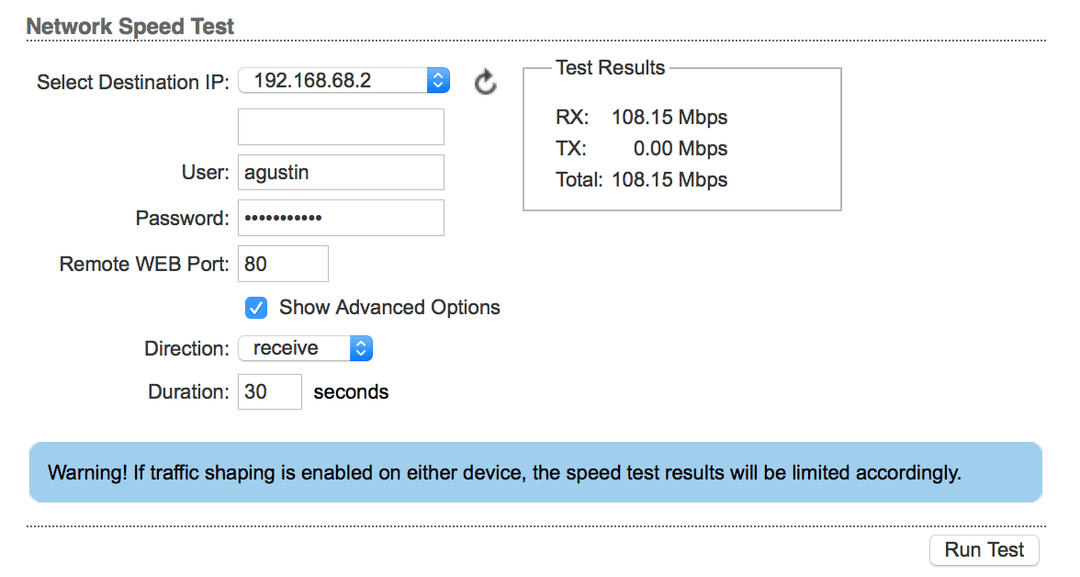Image resolution: width=1080 pixels, height=577 pixels.
Task: Click the Network Speed Test heading
Action: [x=130, y=26]
